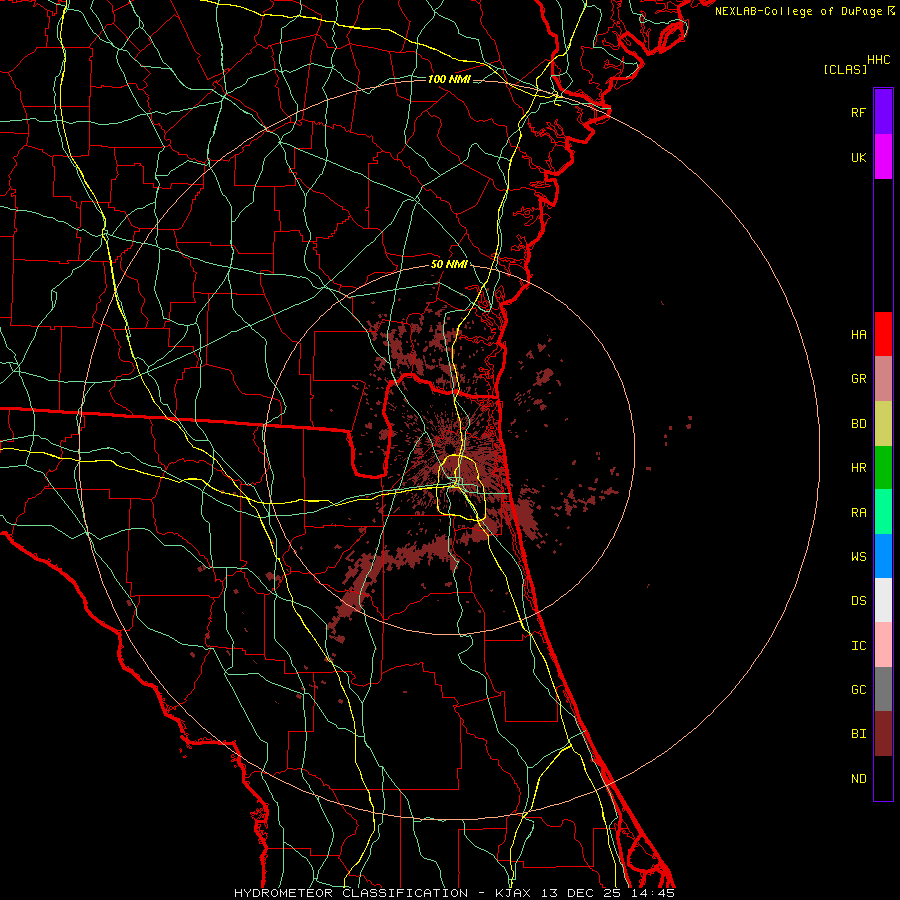Click the HYDROMETEOR CLASSIFICATION title text
900x900 pixels.
pyautogui.click(x=351, y=893)
